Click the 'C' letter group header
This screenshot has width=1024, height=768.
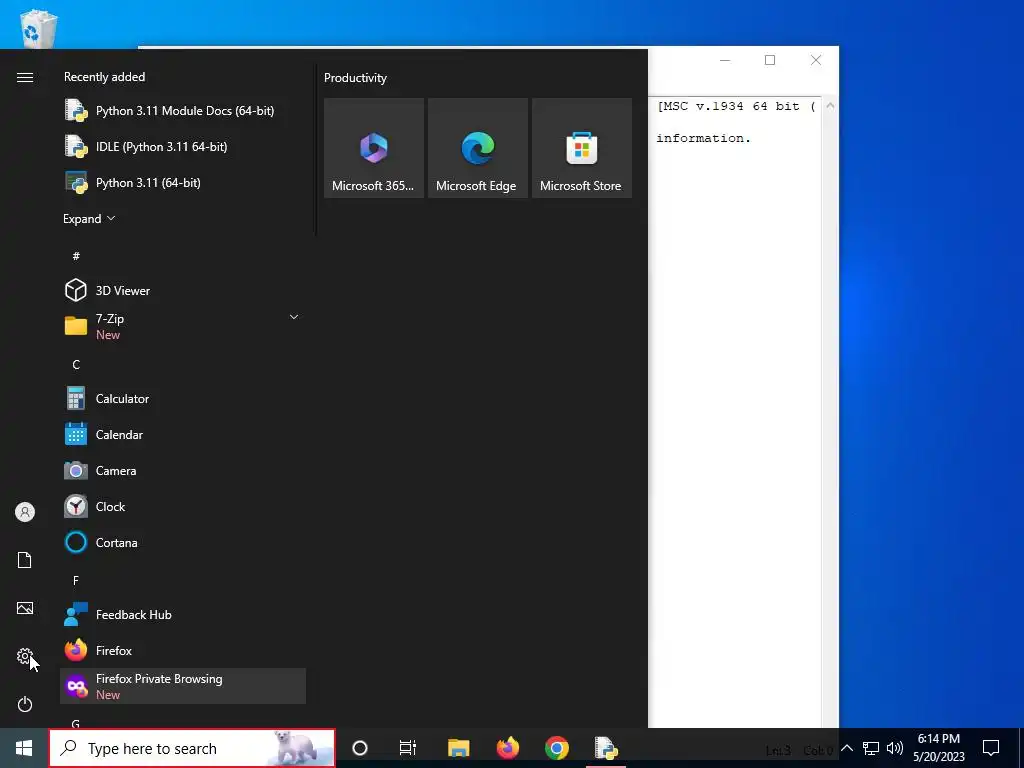pyautogui.click(x=76, y=364)
